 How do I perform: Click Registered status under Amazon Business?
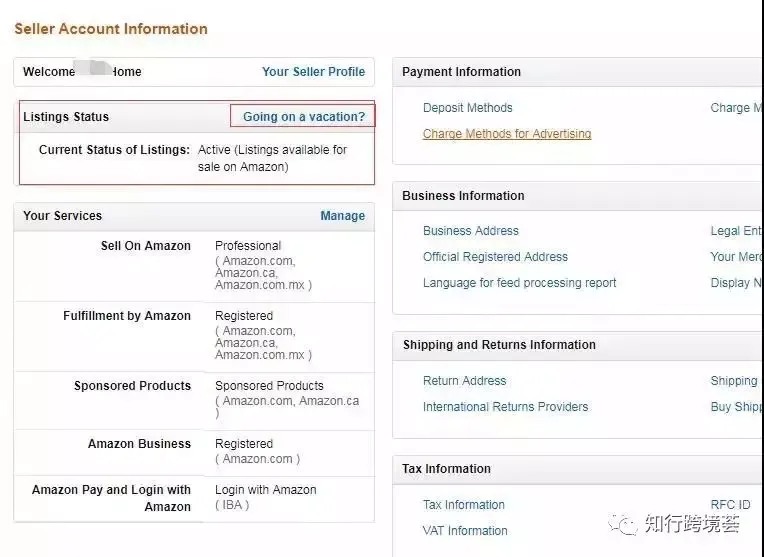tap(244, 443)
